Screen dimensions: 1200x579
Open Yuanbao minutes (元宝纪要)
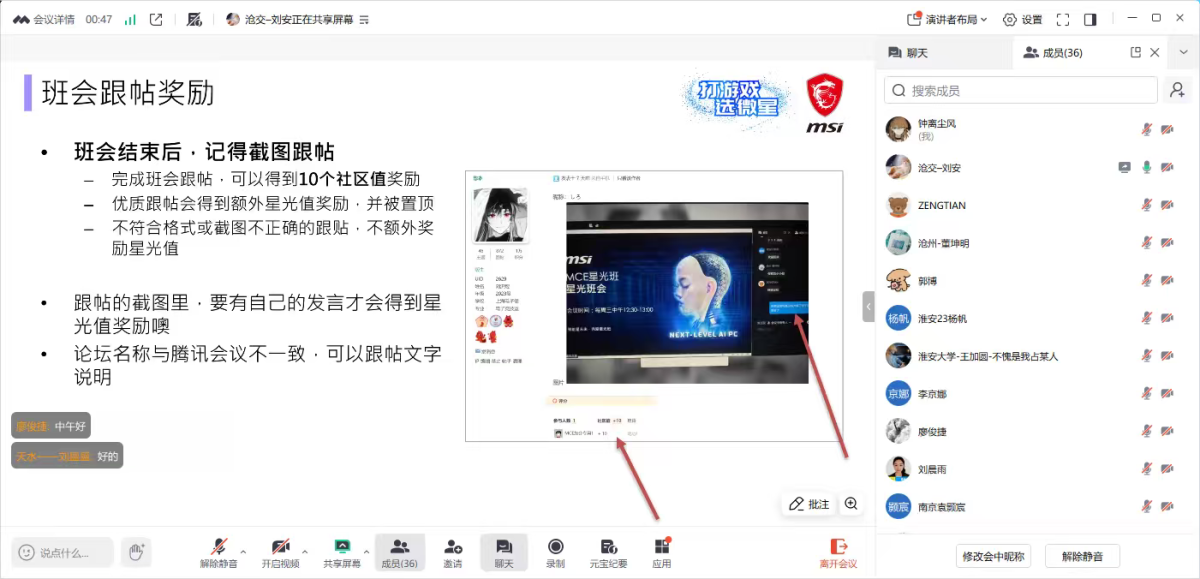coord(608,552)
